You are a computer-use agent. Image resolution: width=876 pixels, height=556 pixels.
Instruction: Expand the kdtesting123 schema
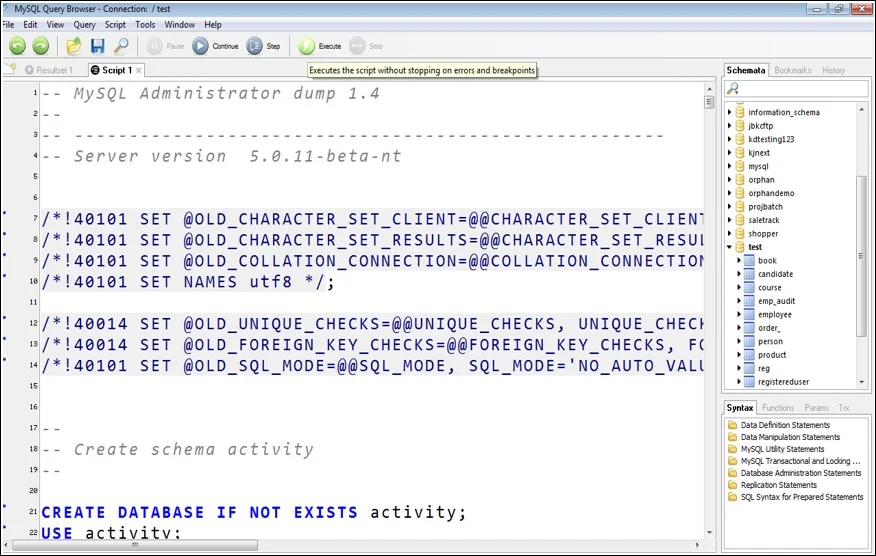[x=730, y=139]
